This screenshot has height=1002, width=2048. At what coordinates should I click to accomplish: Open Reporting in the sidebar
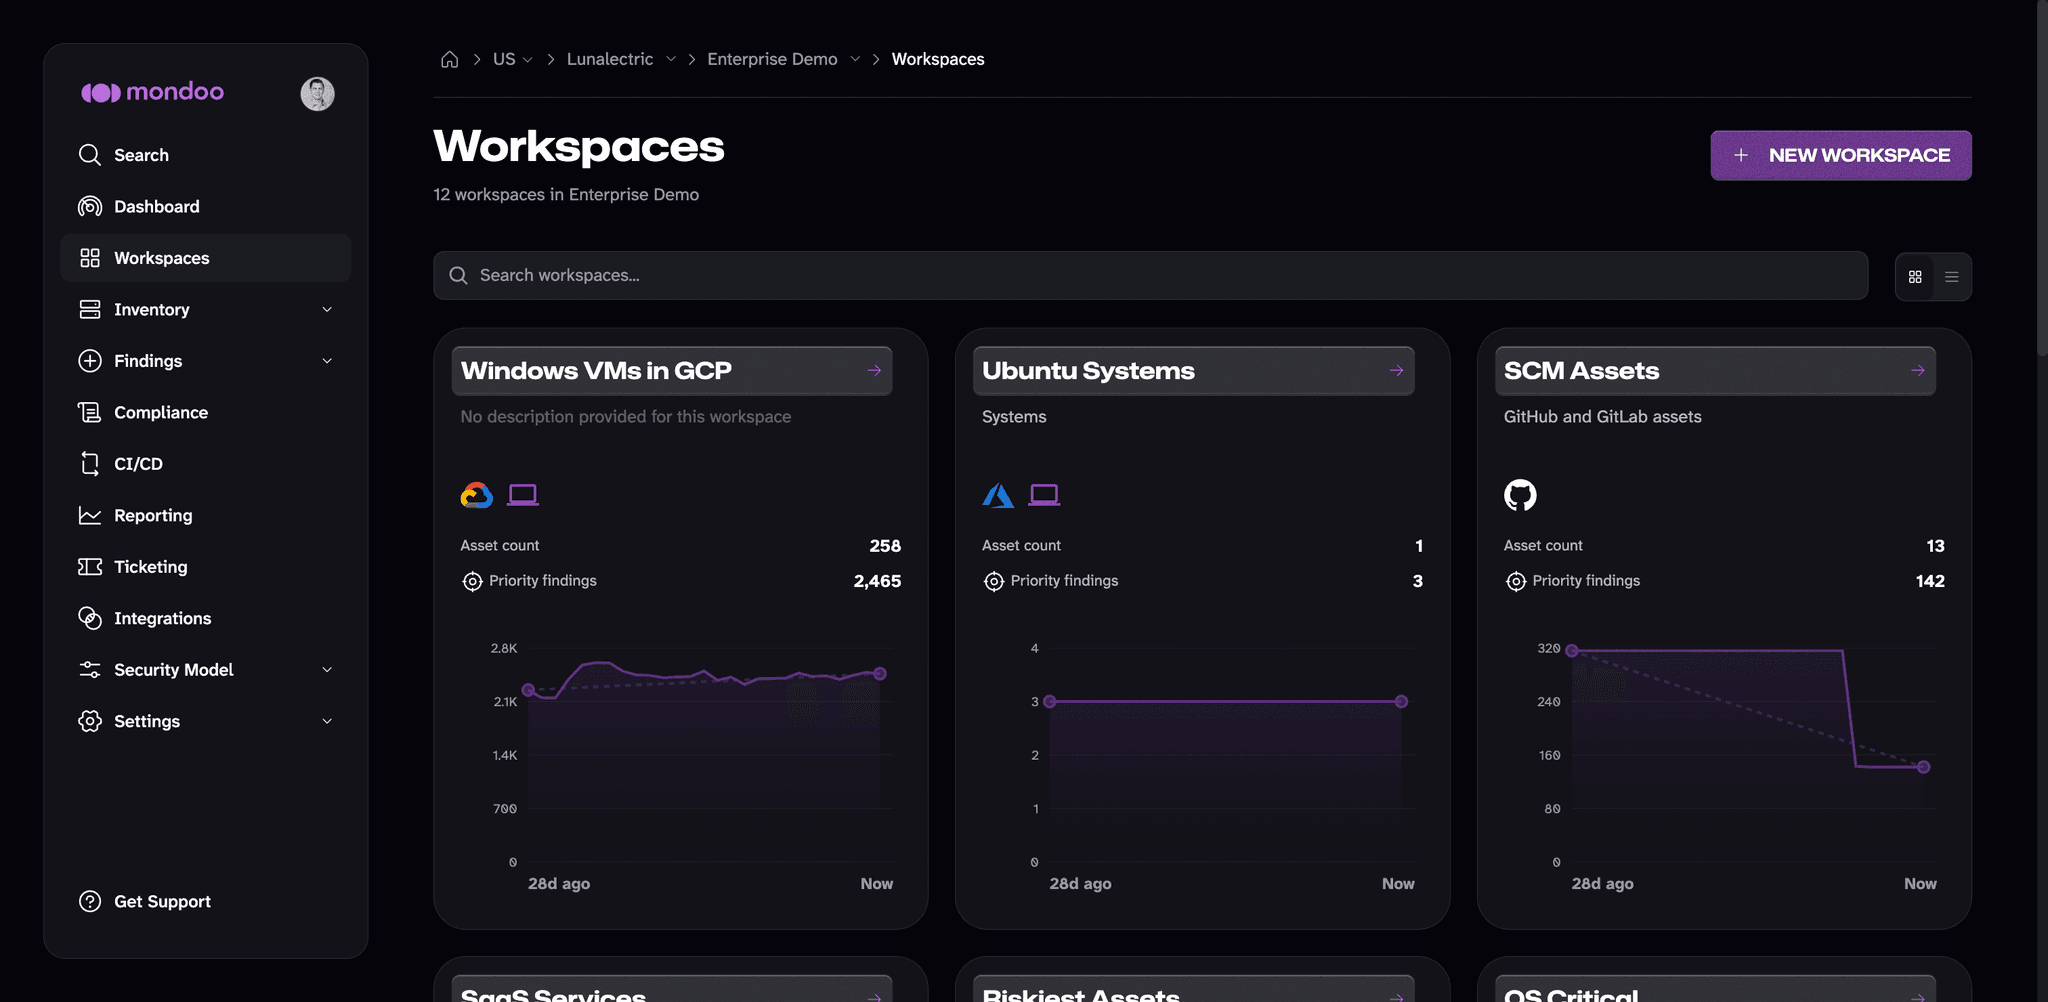pyautogui.click(x=205, y=515)
